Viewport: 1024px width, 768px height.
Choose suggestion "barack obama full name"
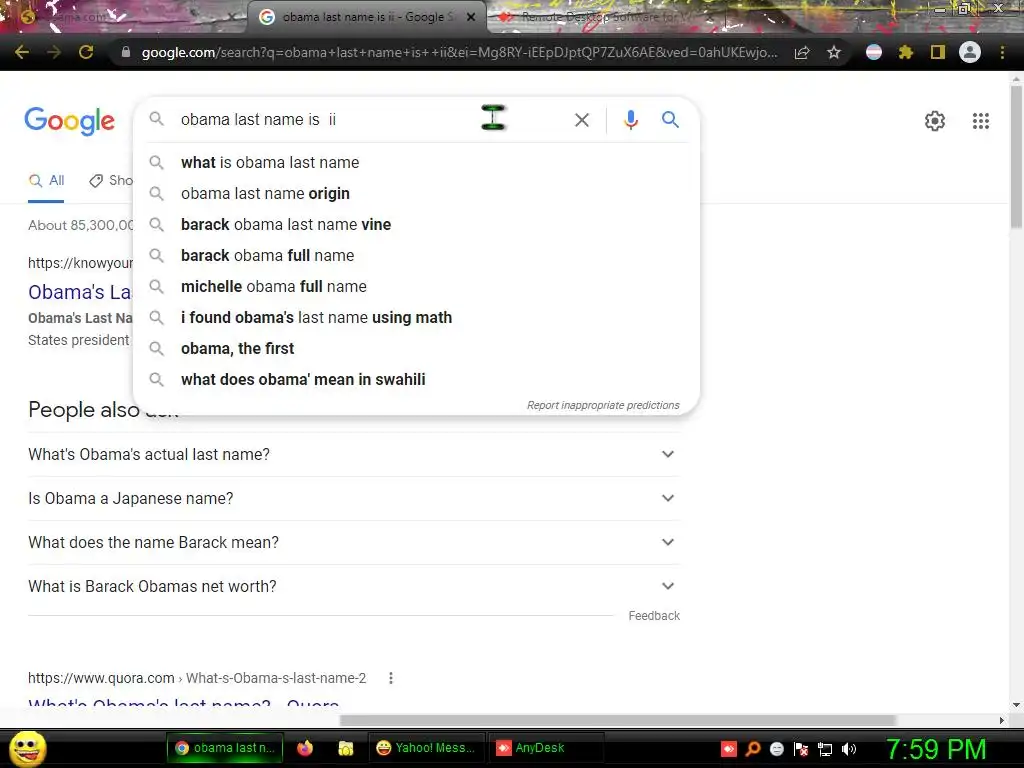coord(416,255)
